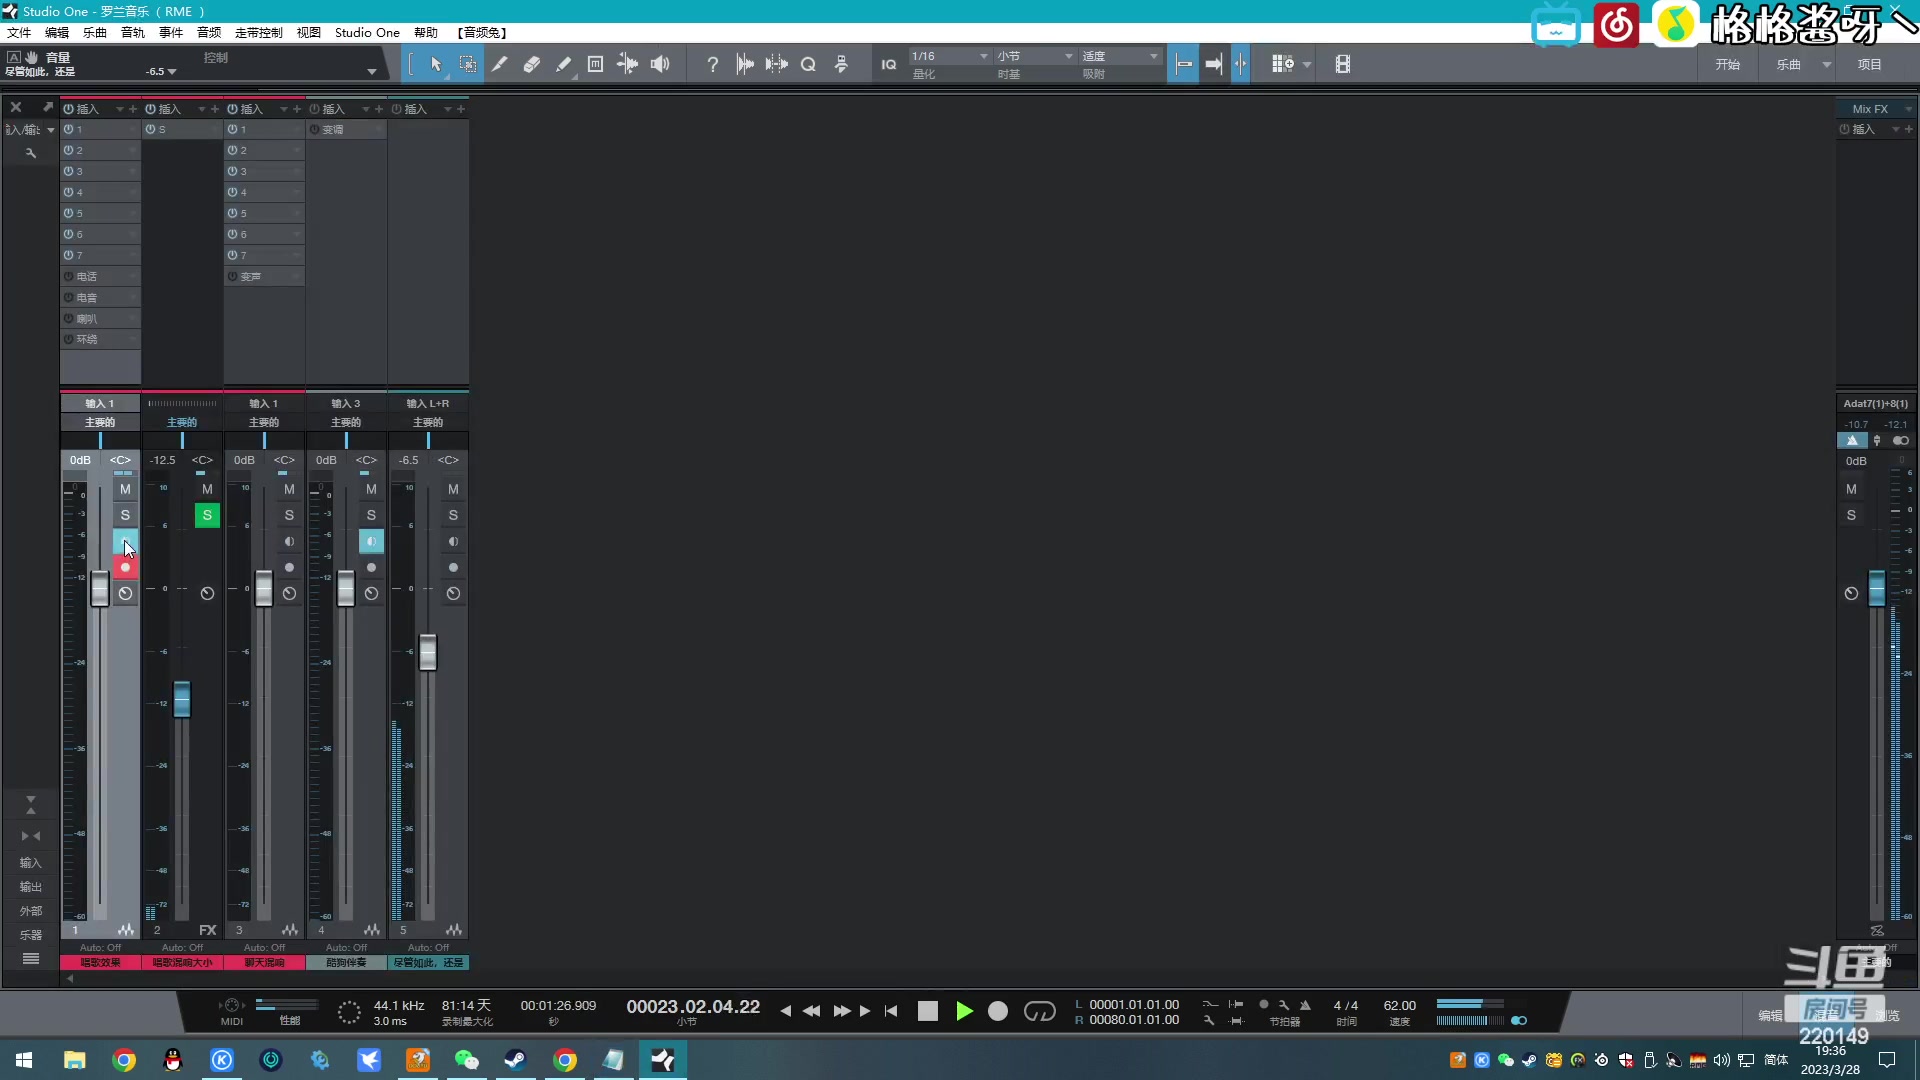Open the 视图 menu
The width and height of the screenshot is (1920, 1080).
pyautogui.click(x=309, y=32)
